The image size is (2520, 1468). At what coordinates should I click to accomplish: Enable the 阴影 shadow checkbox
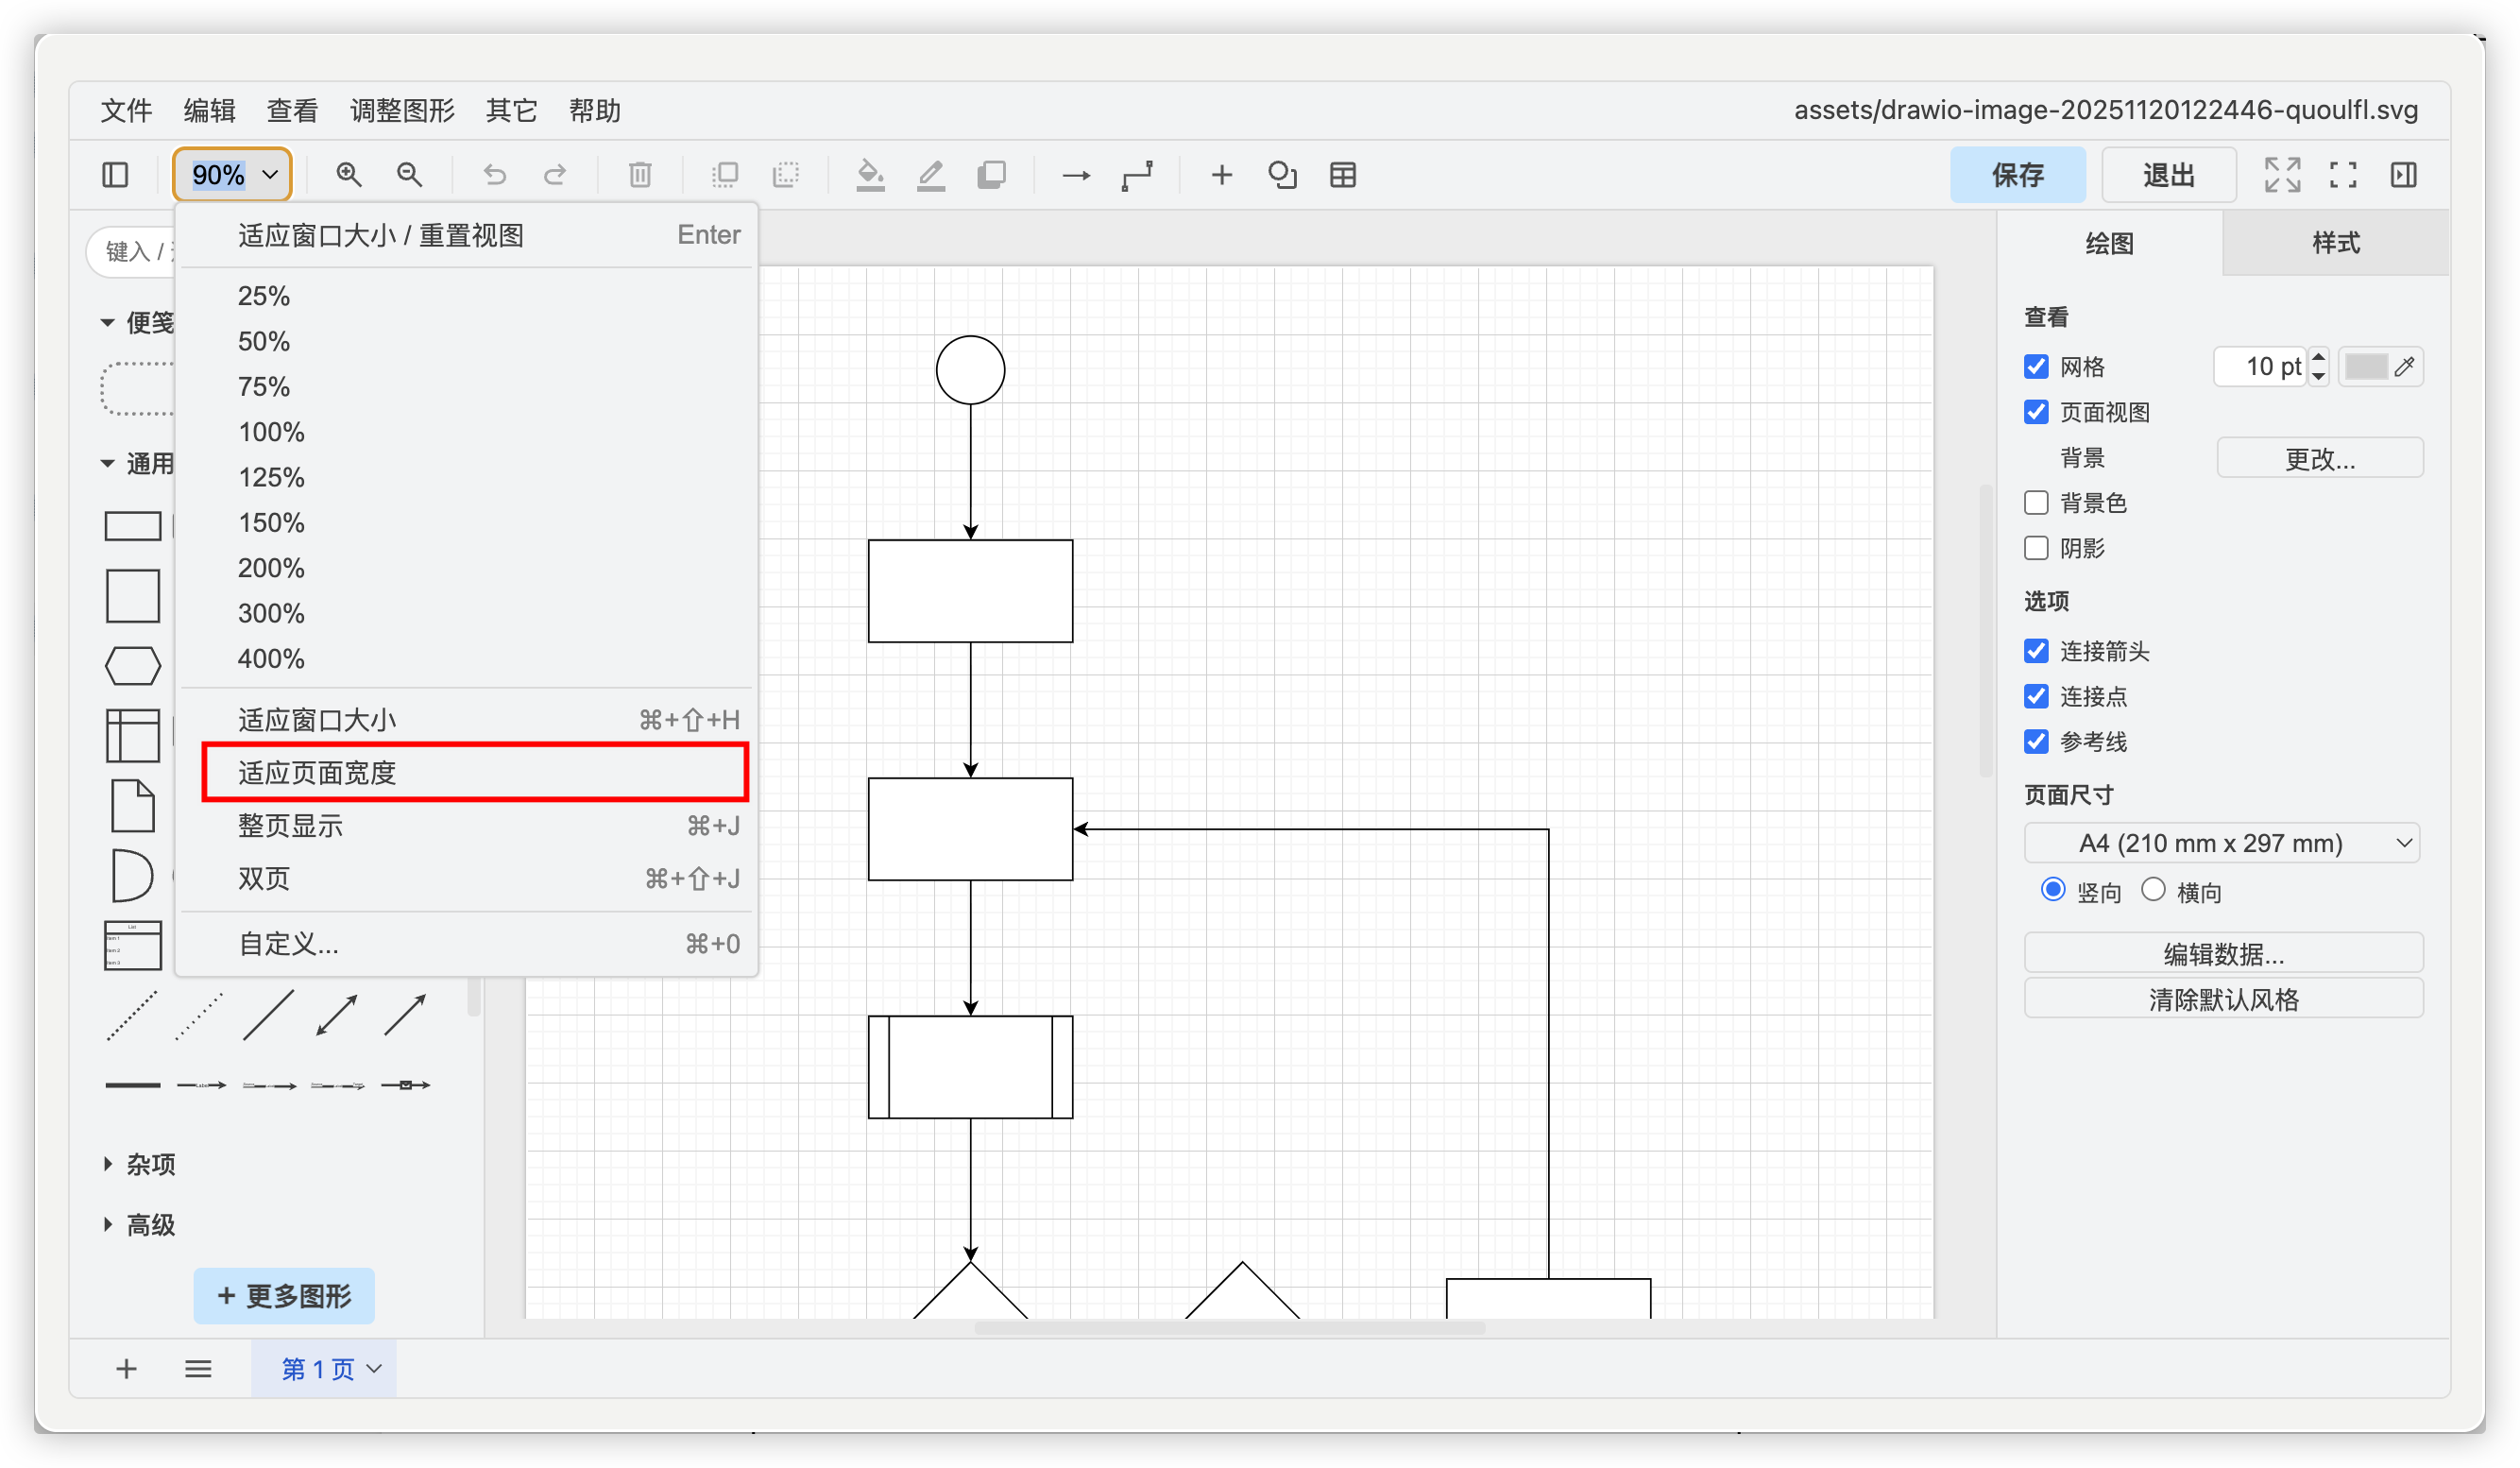tap(2036, 548)
